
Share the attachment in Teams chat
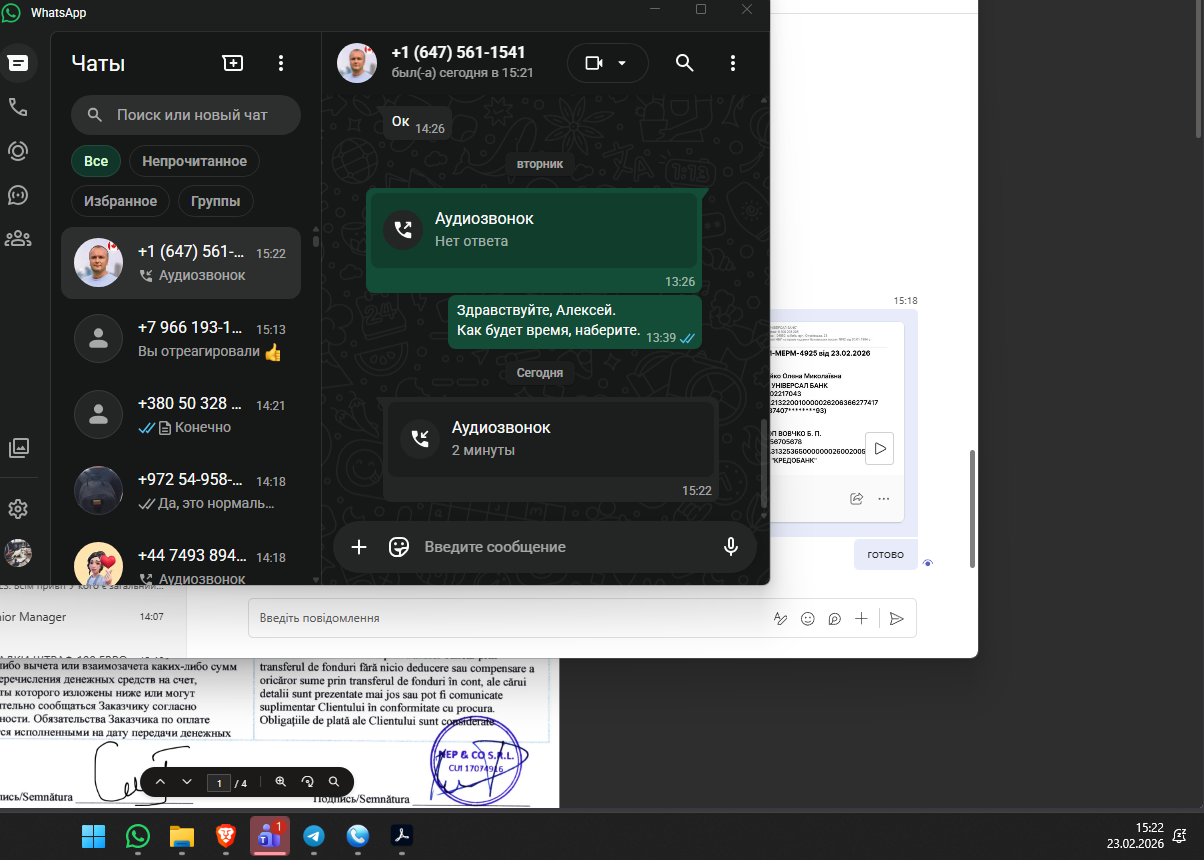(x=857, y=498)
